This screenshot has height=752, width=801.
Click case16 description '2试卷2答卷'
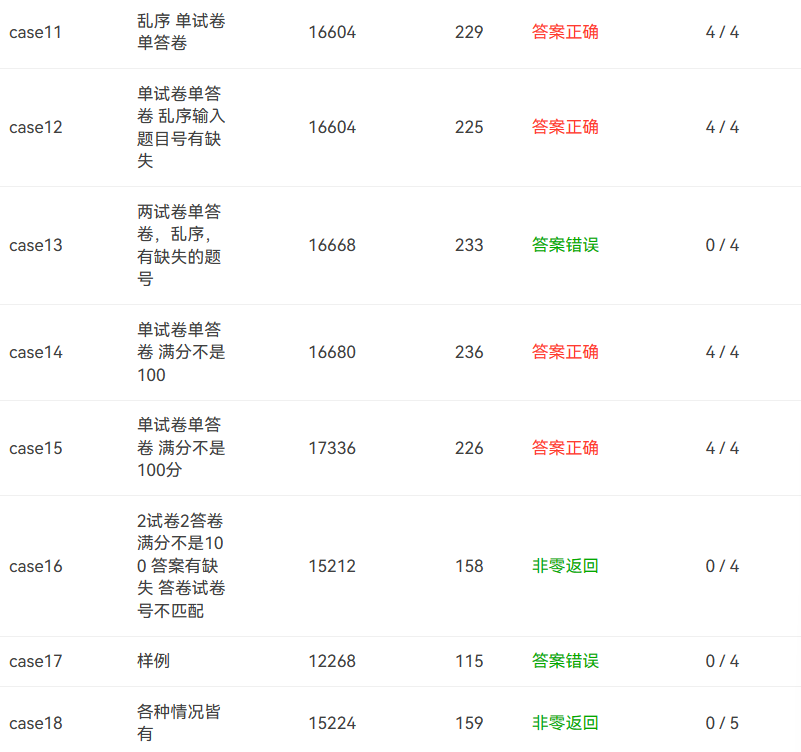point(181,566)
